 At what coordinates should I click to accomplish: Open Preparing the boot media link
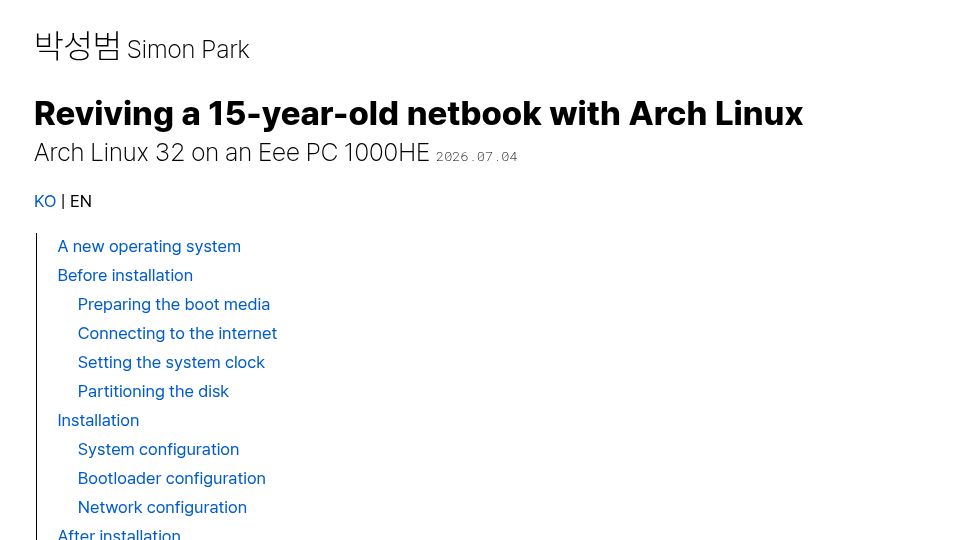[x=174, y=304]
